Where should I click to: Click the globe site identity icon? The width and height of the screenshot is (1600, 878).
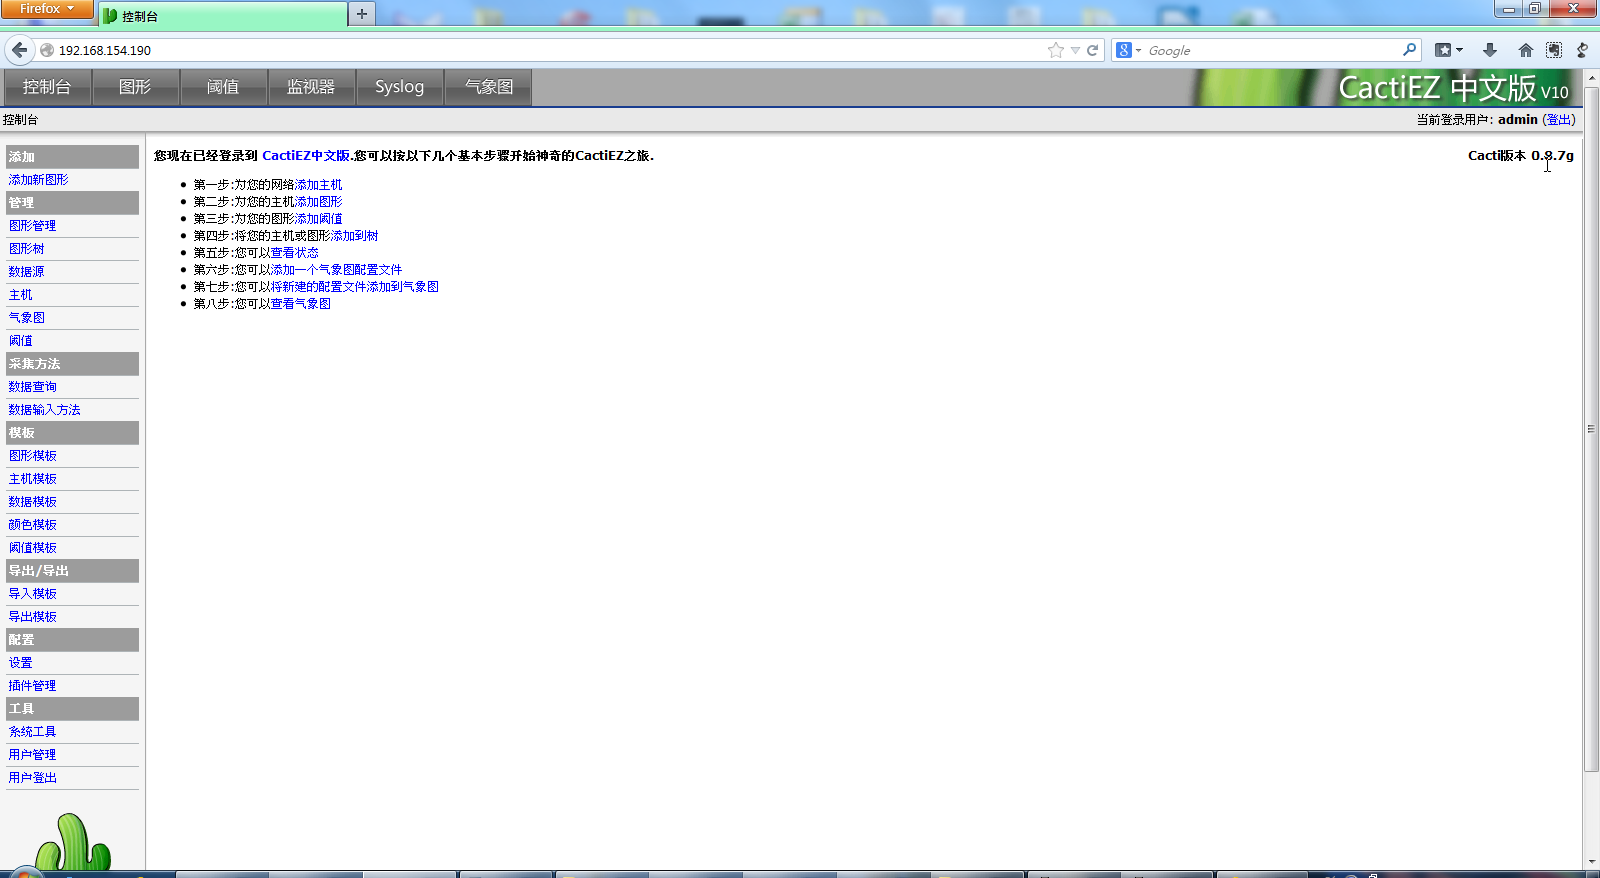click(x=47, y=50)
